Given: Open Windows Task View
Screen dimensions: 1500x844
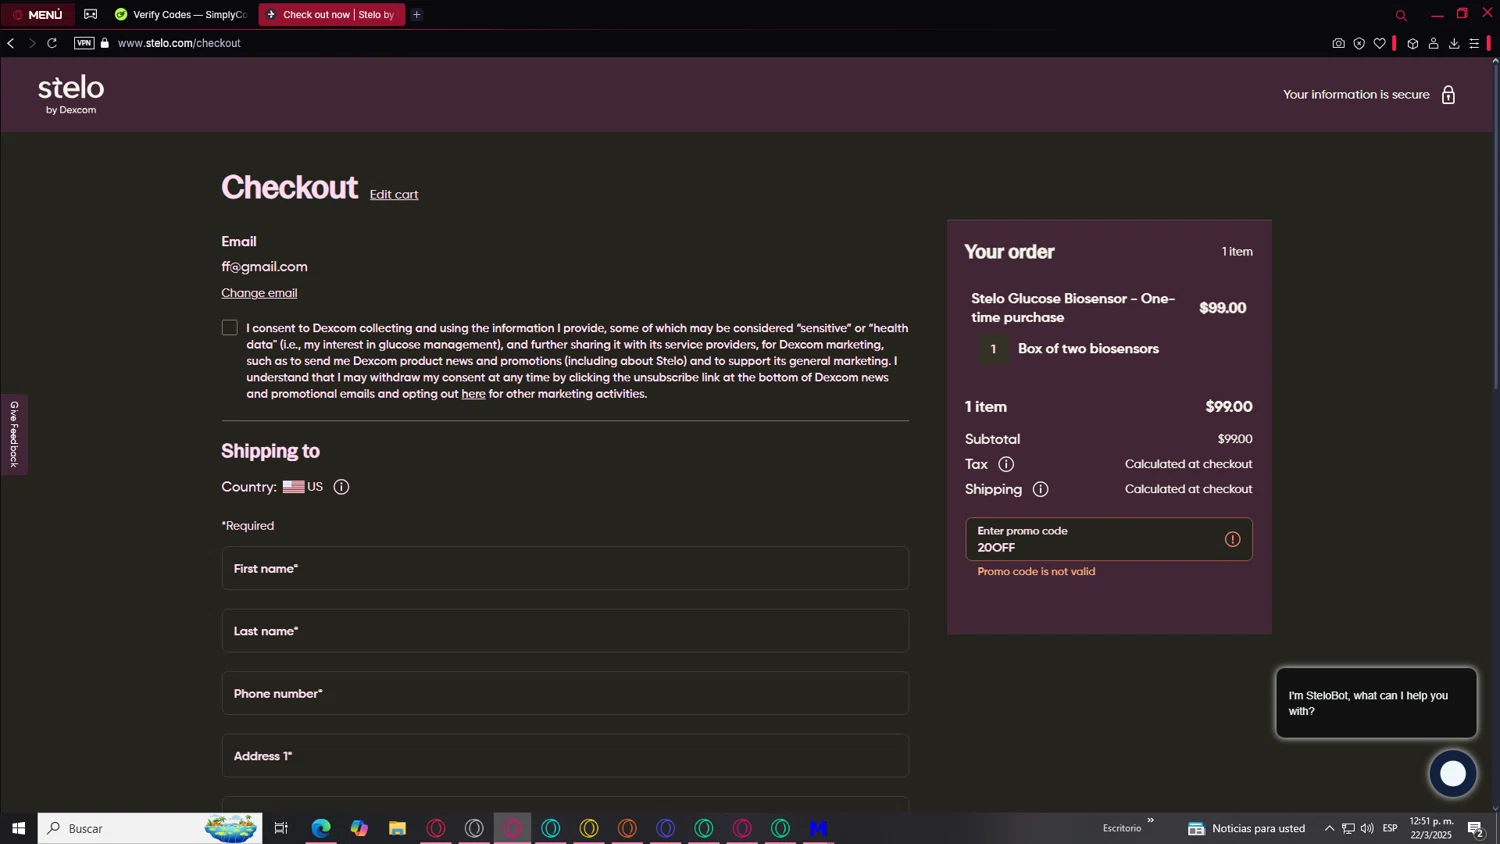Looking at the screenshot, I should click(x=281, y=828).
